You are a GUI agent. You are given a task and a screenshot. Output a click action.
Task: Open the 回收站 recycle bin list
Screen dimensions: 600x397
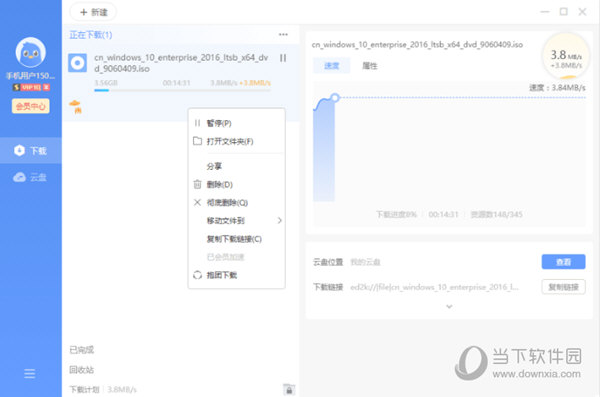[x=82, y=369]
